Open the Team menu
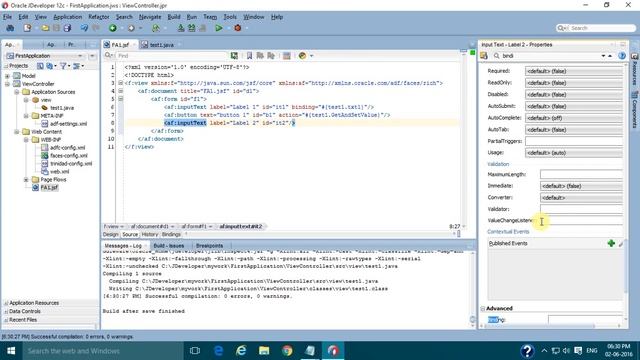The image size is (640, 360). (210, 17)
